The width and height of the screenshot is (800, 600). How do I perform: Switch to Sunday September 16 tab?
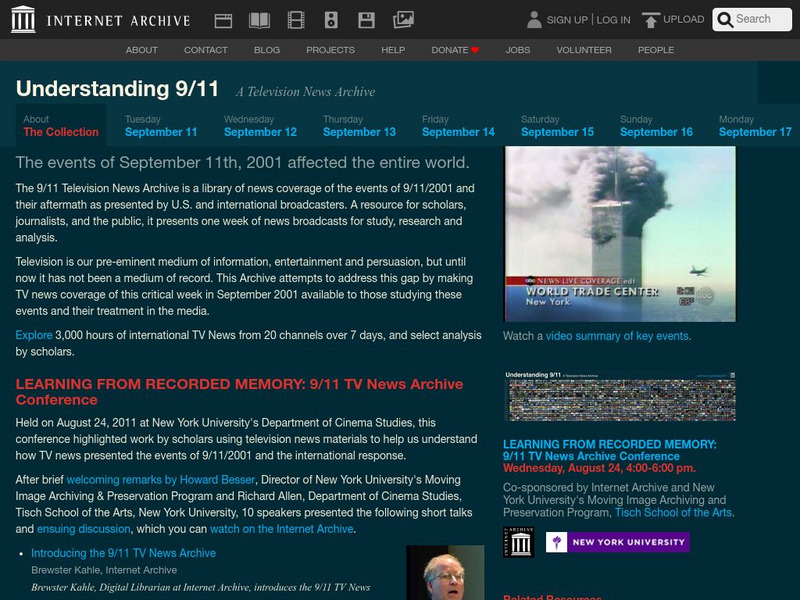[x=656, y=126]
